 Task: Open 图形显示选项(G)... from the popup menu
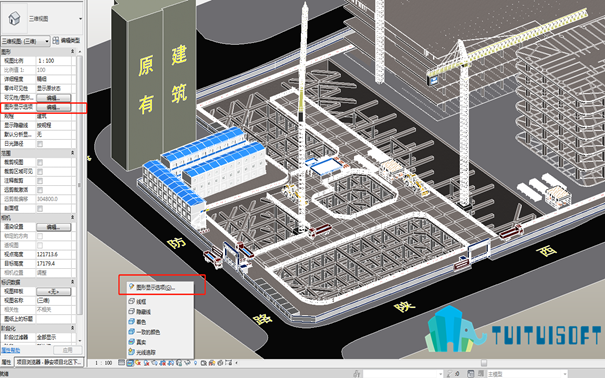pyautogui.click(x=155, y=287)
